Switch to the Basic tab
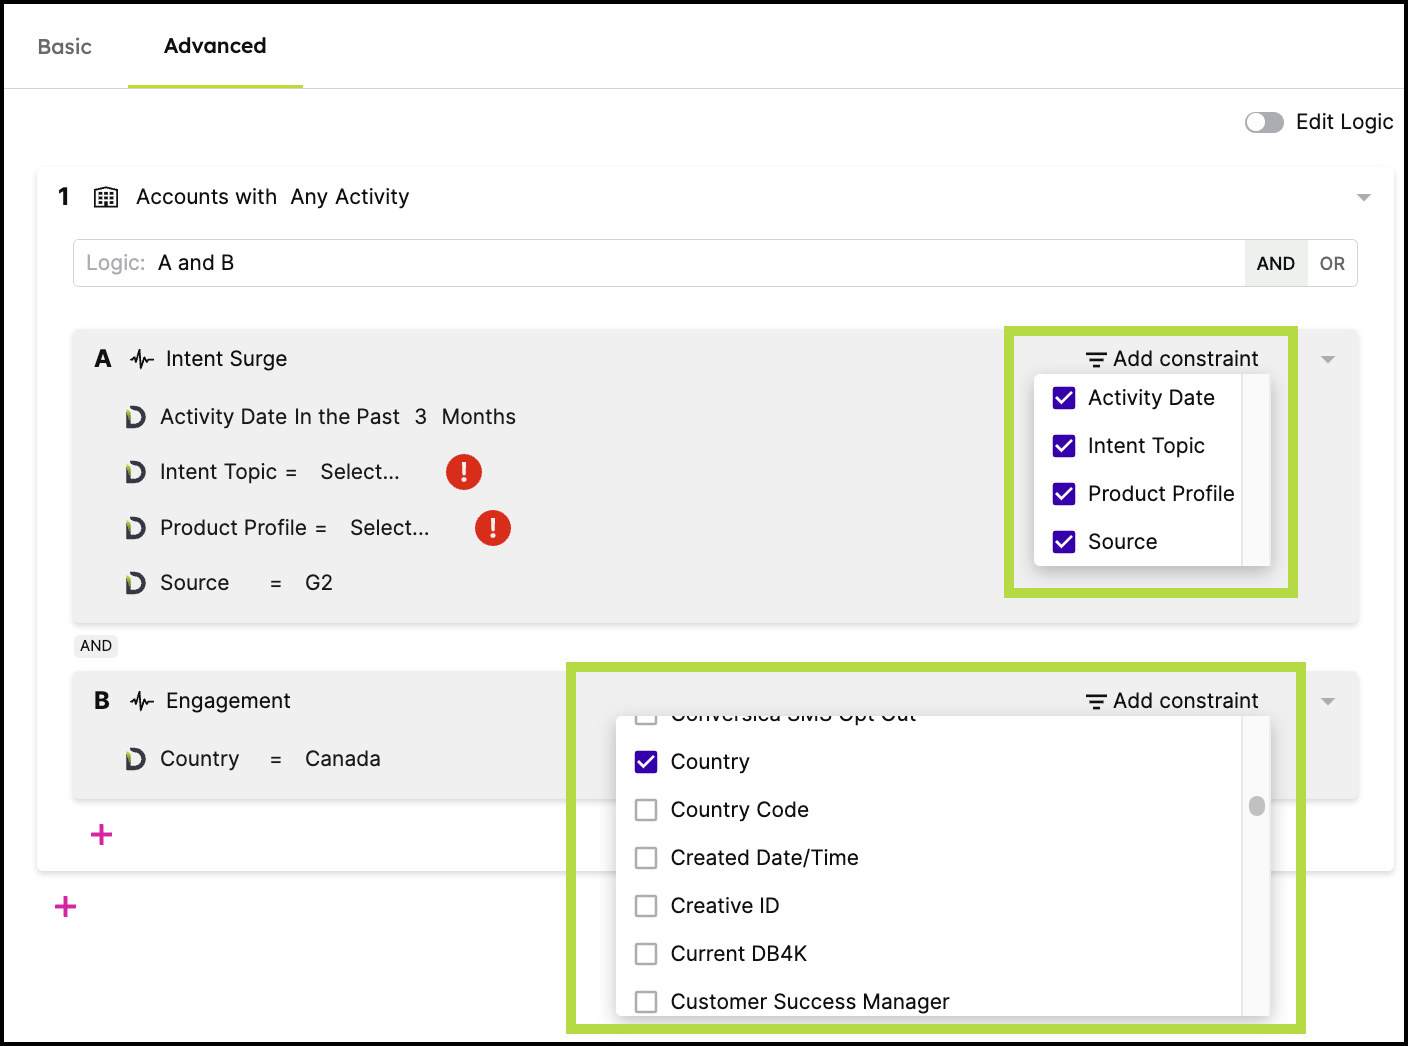The height and width of the screenshot is (1046, 1408). pos(65,47)
